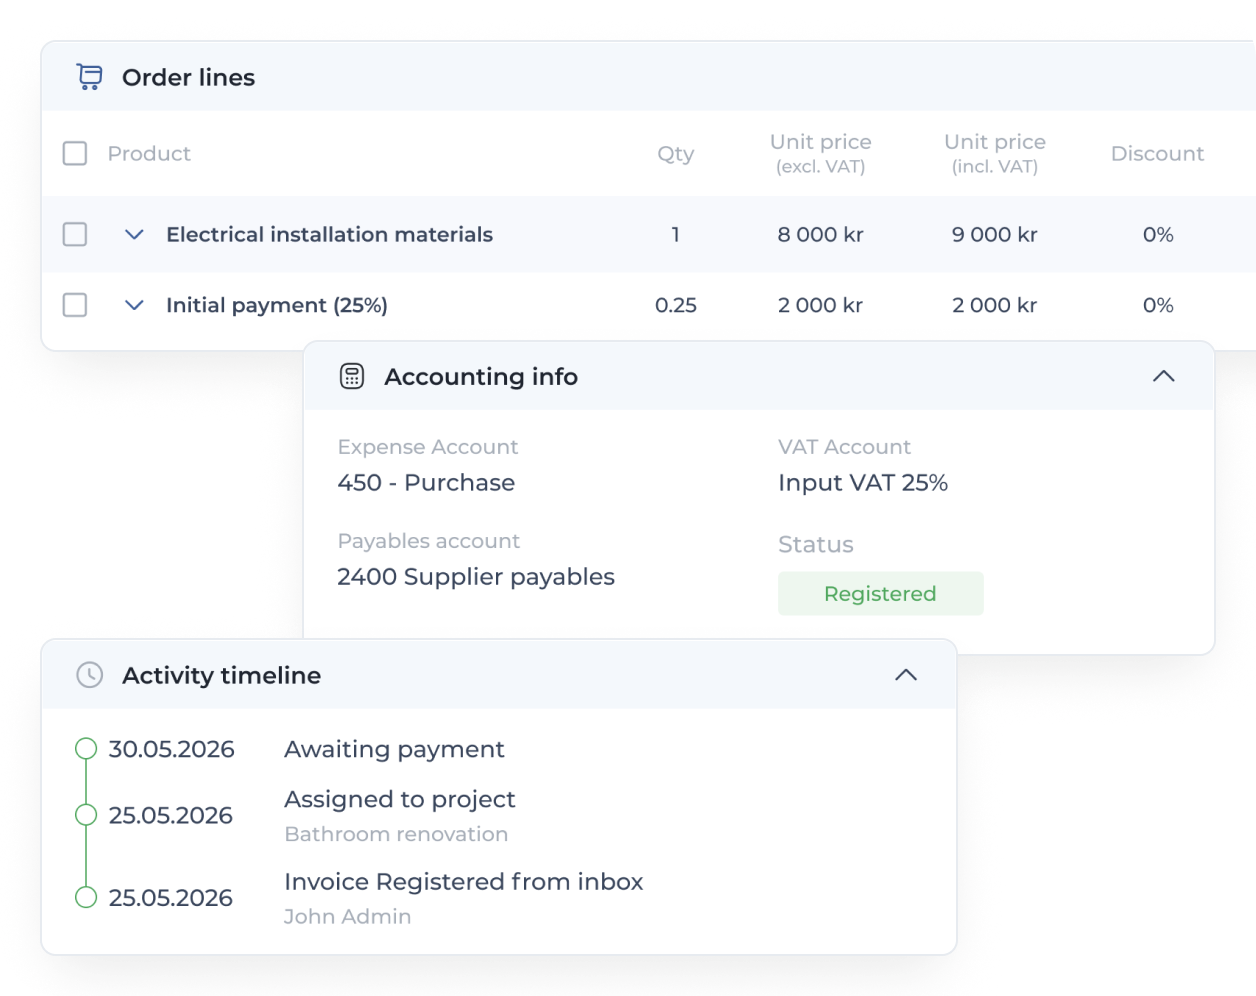Click the John Admin user name

(347, 917)
